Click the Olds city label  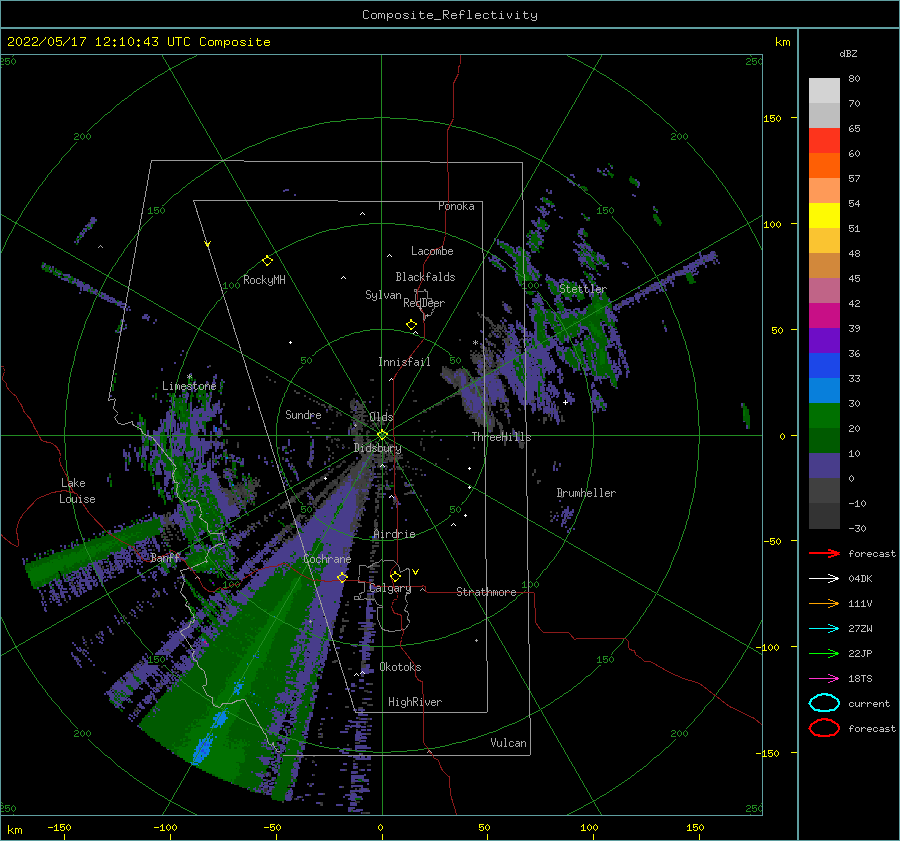381,417
